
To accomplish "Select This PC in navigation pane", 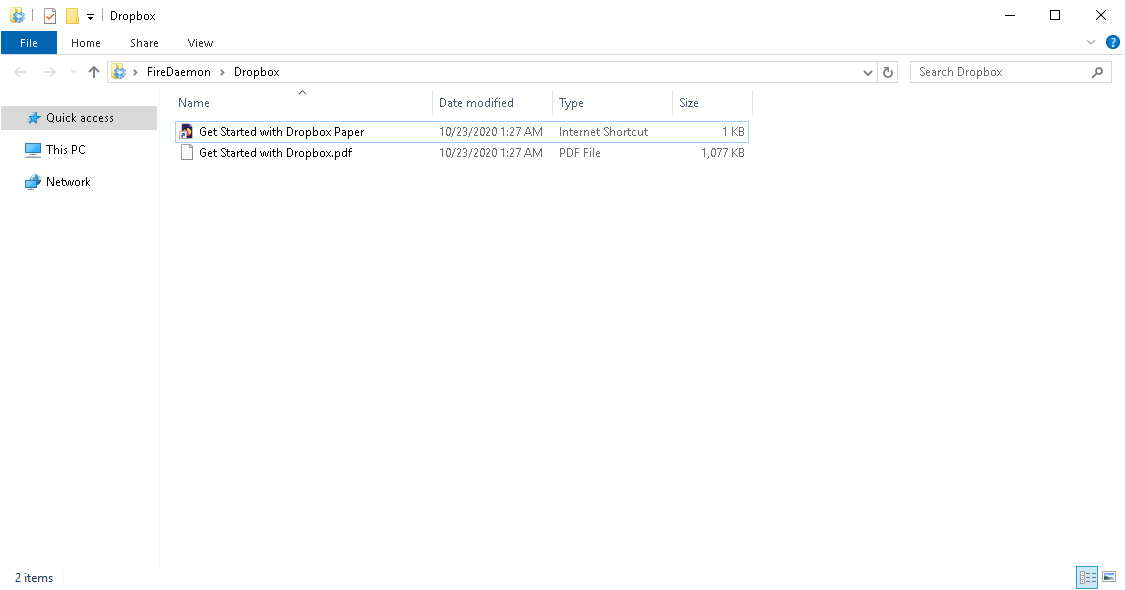I will pos(65,149).
